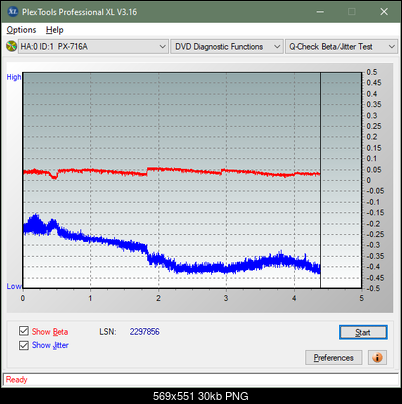Click the LSN: label

108,332
